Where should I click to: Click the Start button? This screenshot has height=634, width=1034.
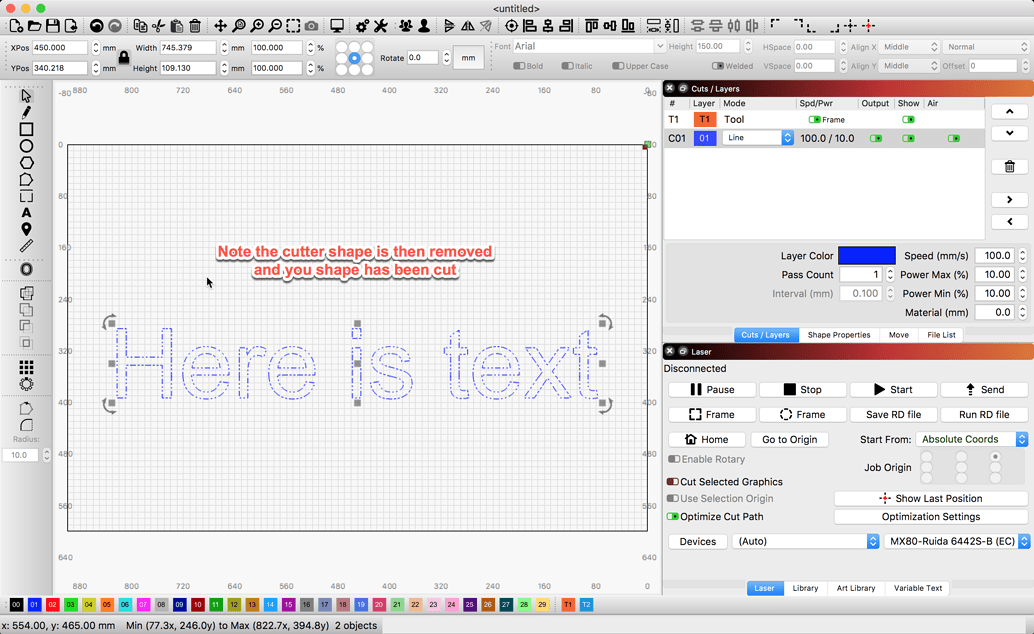tap(893, 389)
